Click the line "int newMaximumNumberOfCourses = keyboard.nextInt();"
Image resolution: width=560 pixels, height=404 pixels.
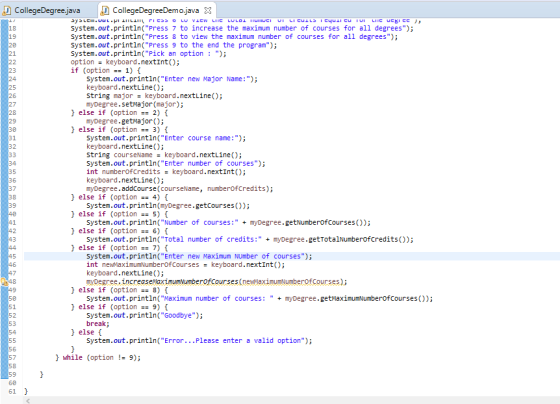(x=185, y=265)
